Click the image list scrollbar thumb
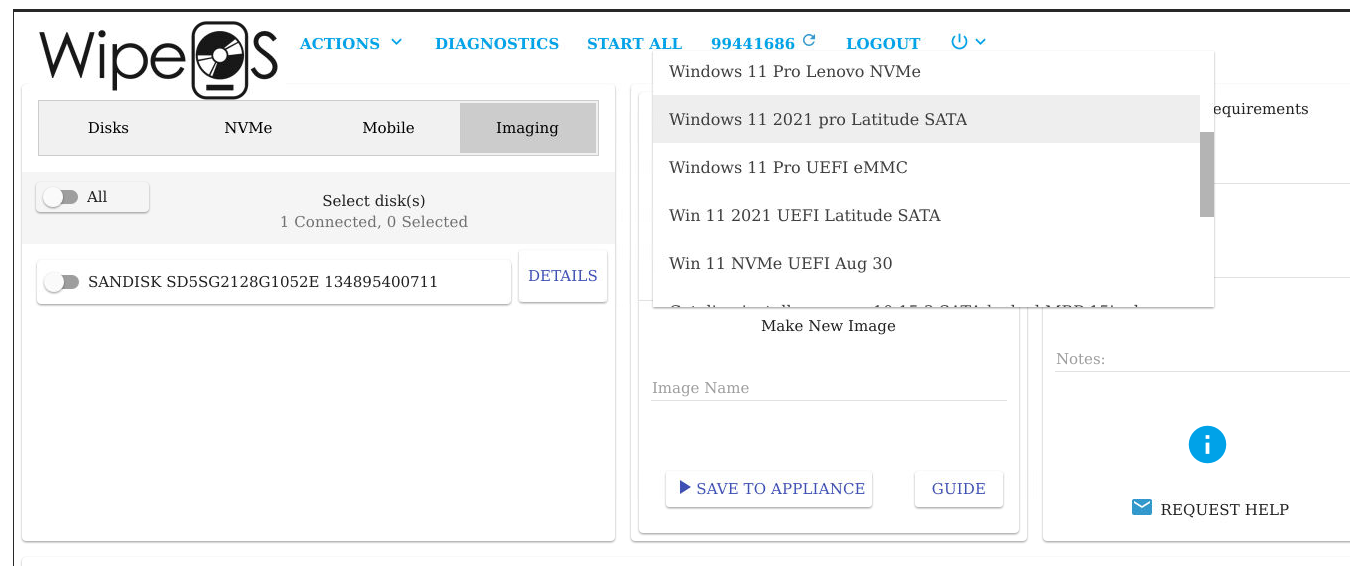 point(1207,174)
